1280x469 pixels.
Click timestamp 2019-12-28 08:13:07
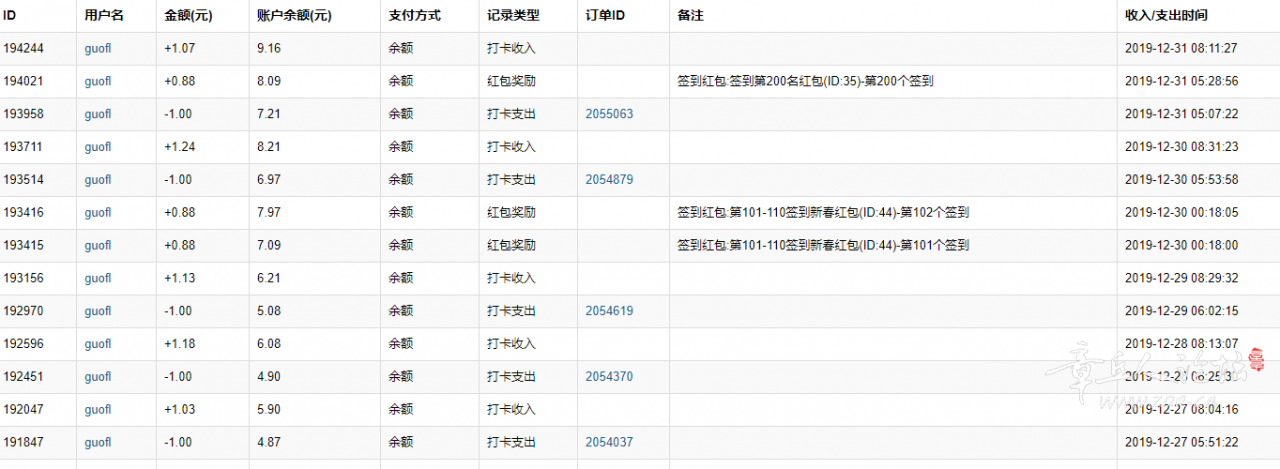(1181, 344)
